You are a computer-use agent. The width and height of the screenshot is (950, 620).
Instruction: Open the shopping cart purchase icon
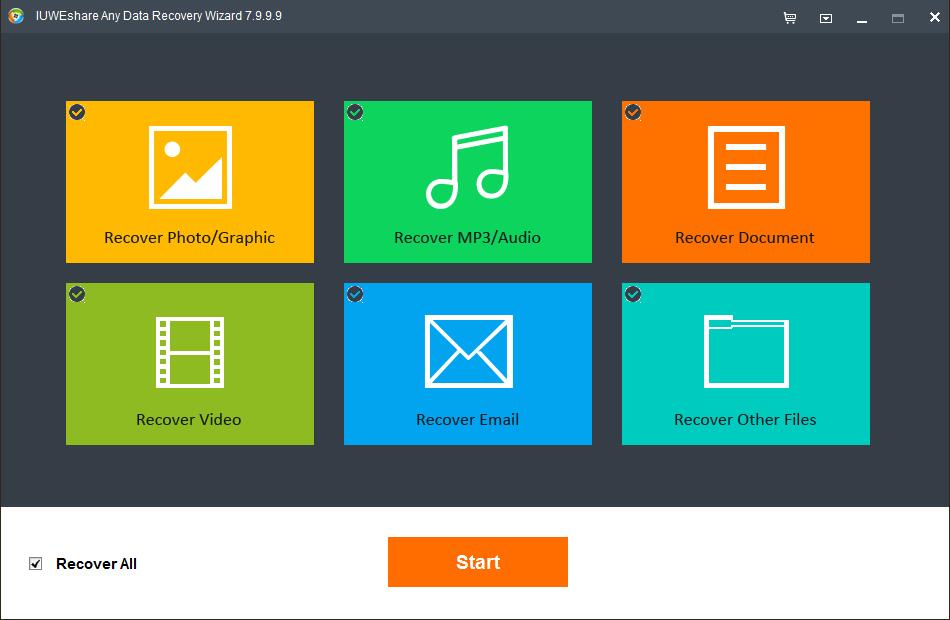[x=789, y=17]
